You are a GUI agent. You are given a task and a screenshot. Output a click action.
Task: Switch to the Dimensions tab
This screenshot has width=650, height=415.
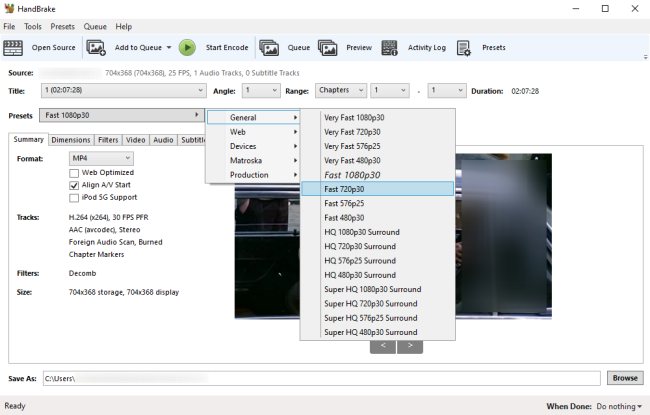point(70,140)
